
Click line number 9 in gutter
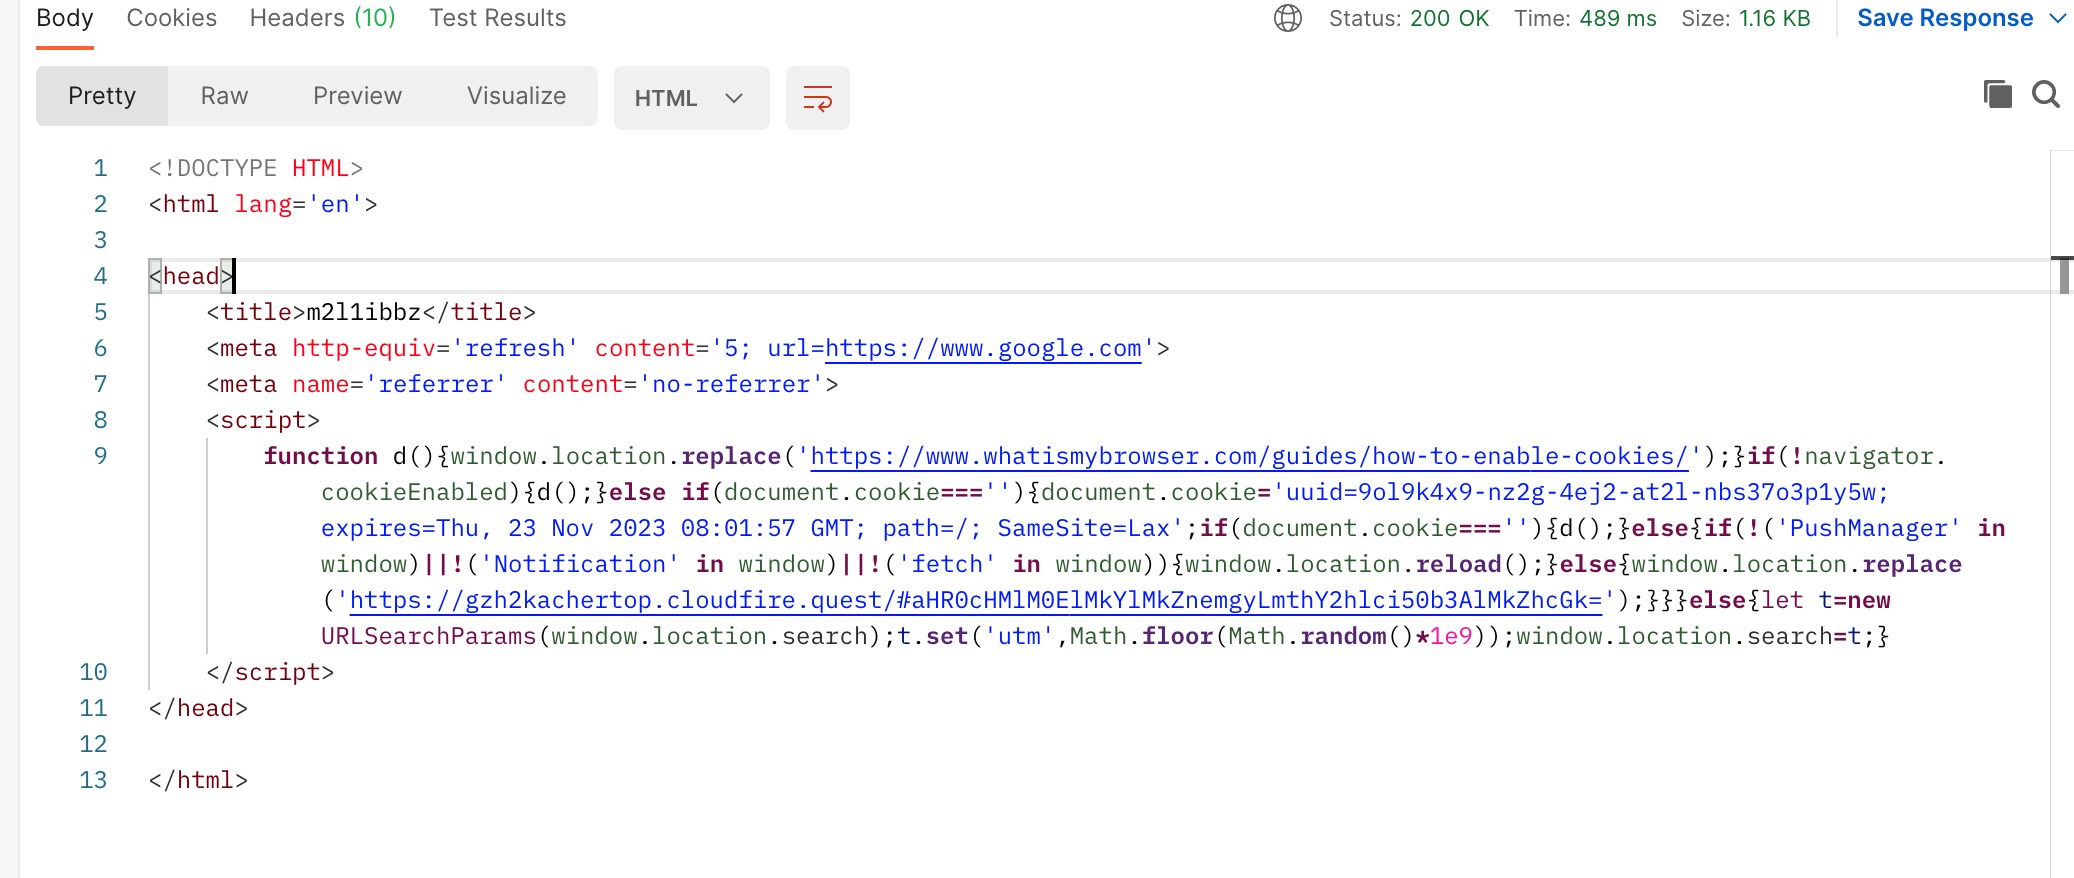[100, 456]
